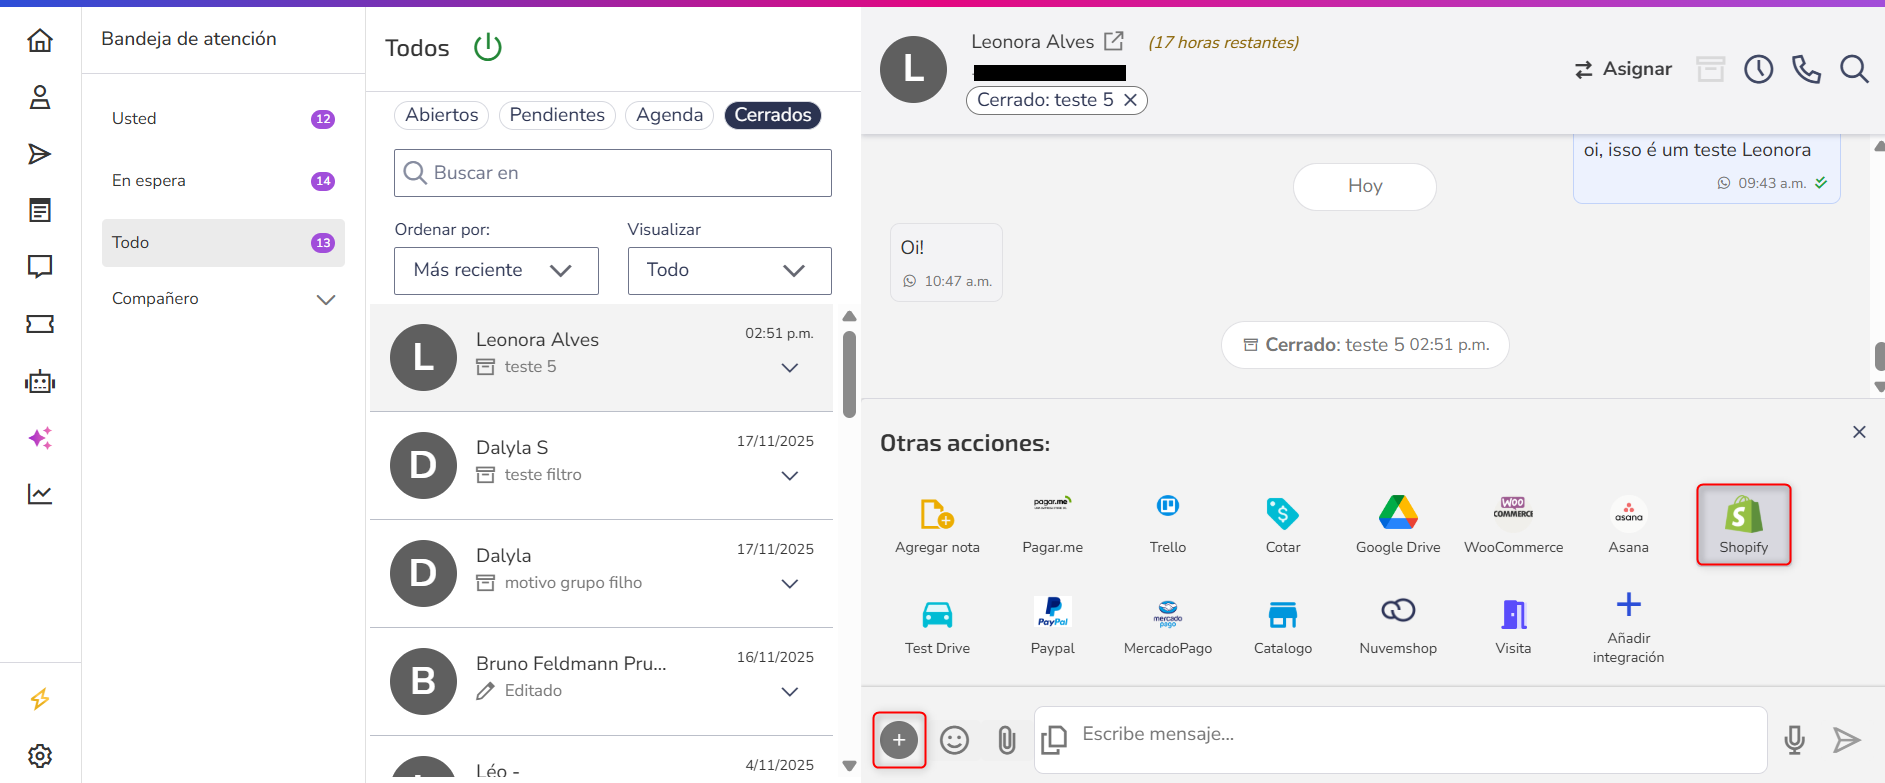Click the archive box icon in chat header
This screenshot has height=783, width=1885.
[1711, 69]
